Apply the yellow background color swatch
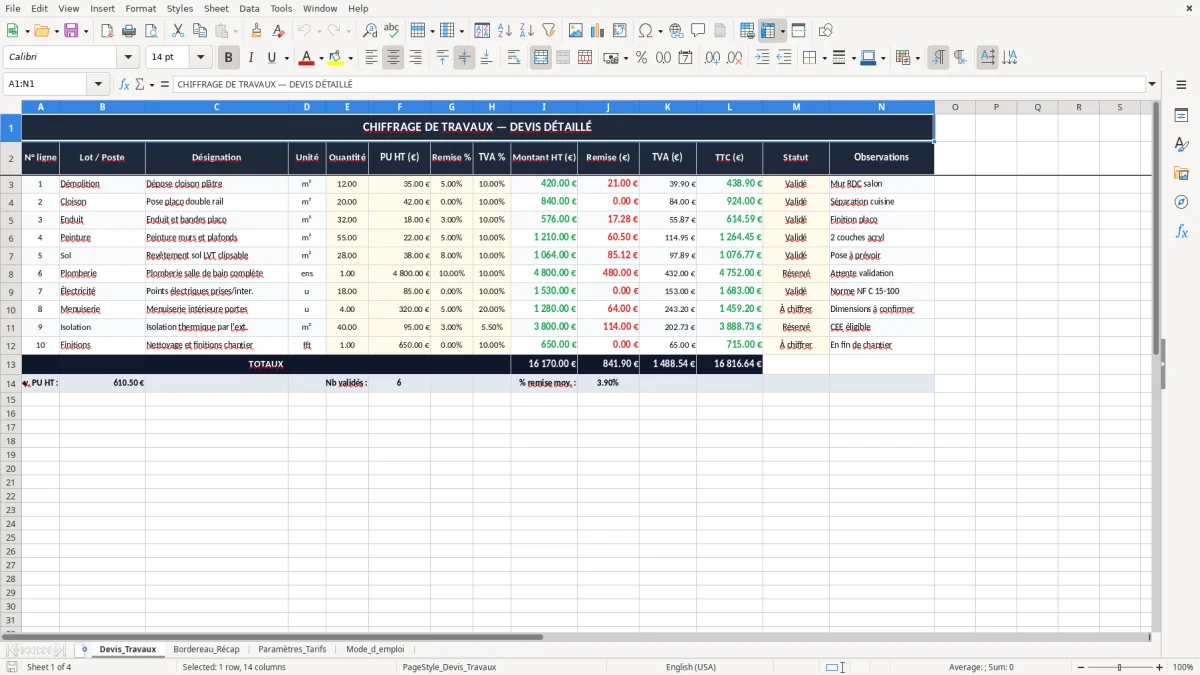Screen dimensions: 1200x675 [336, 58]
